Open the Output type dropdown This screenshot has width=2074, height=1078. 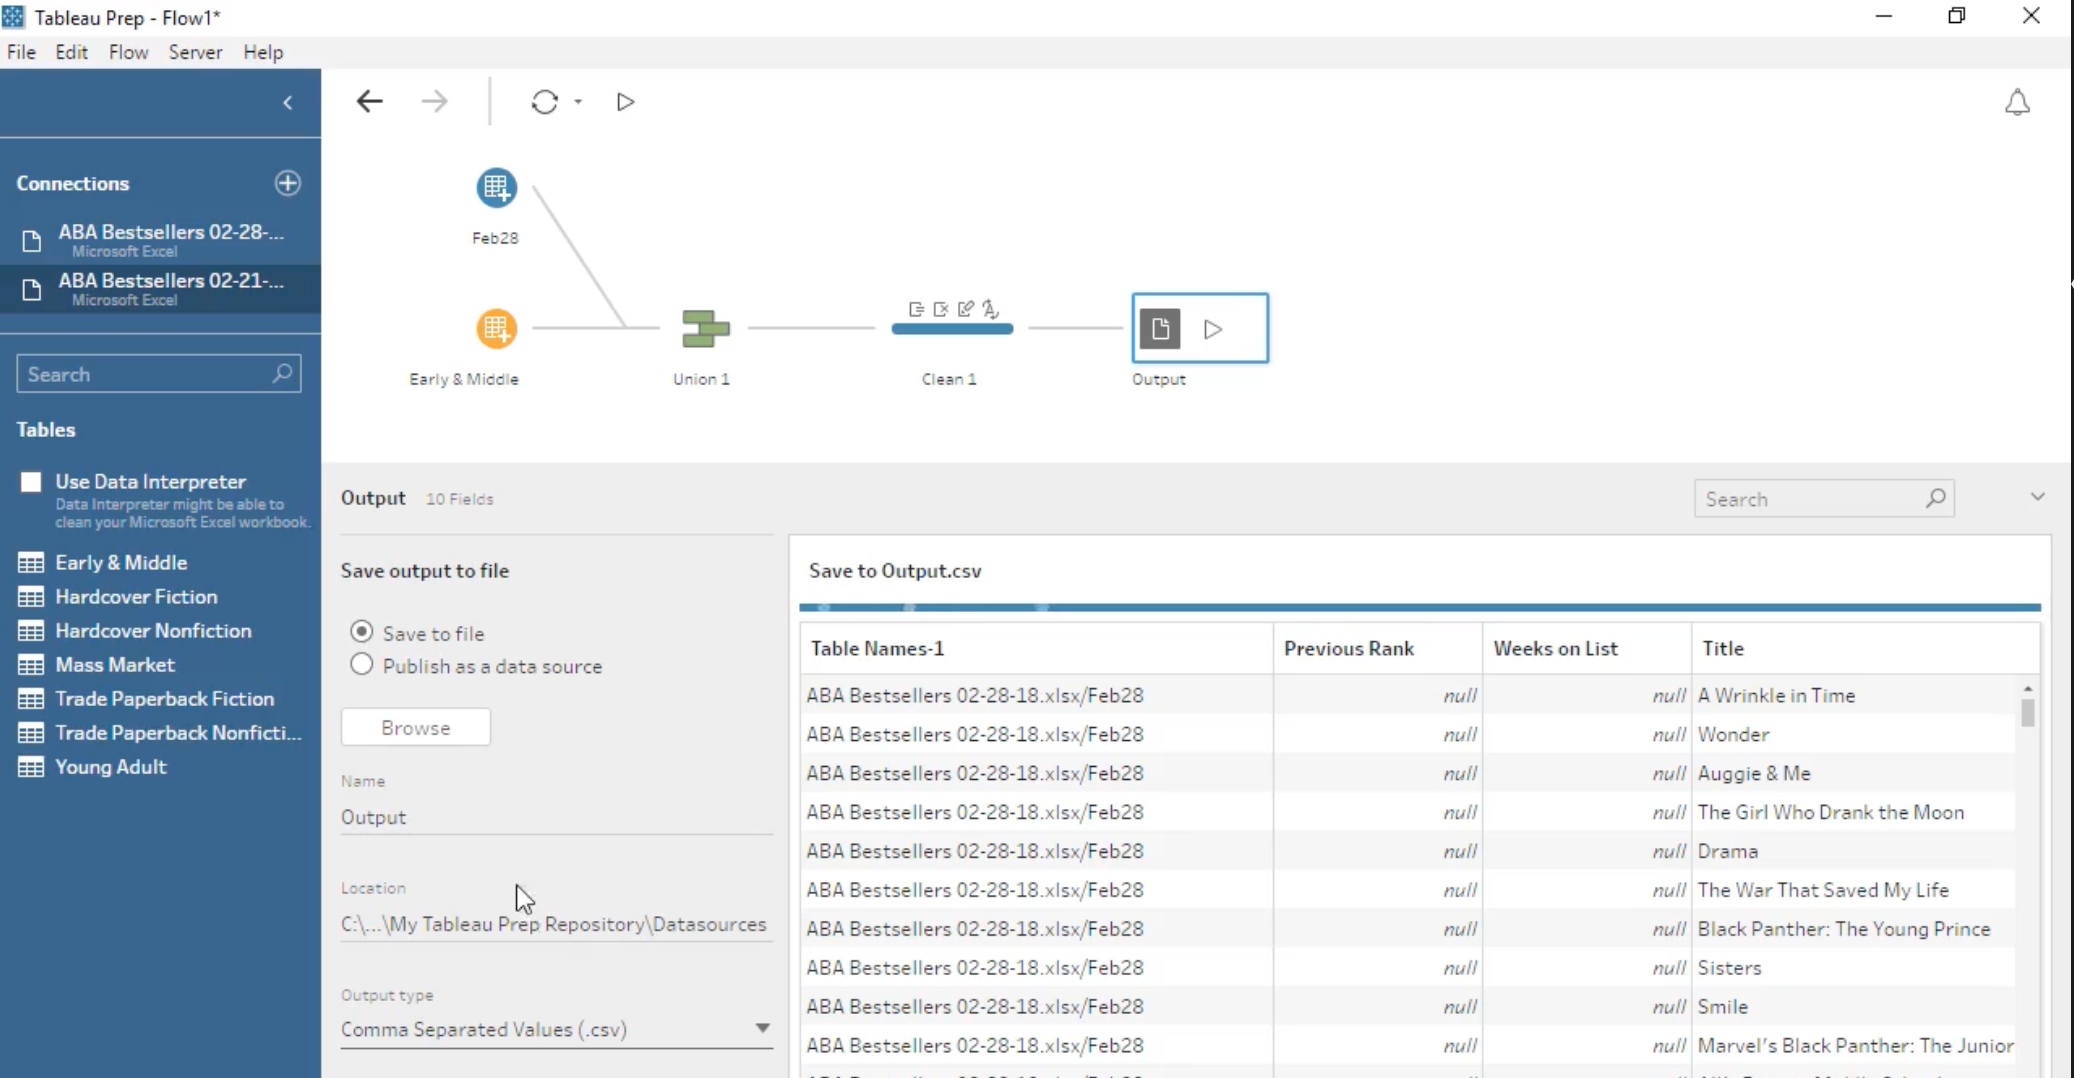tap(557, 1029)
